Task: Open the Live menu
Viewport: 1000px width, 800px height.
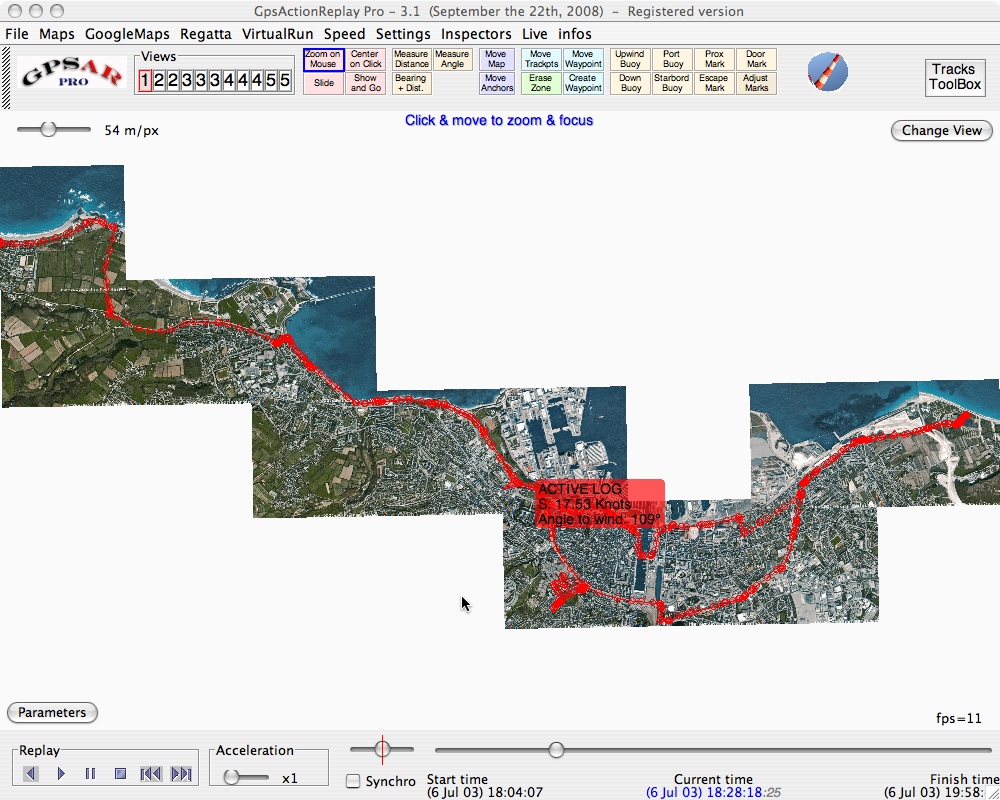Action: point(534,34)
